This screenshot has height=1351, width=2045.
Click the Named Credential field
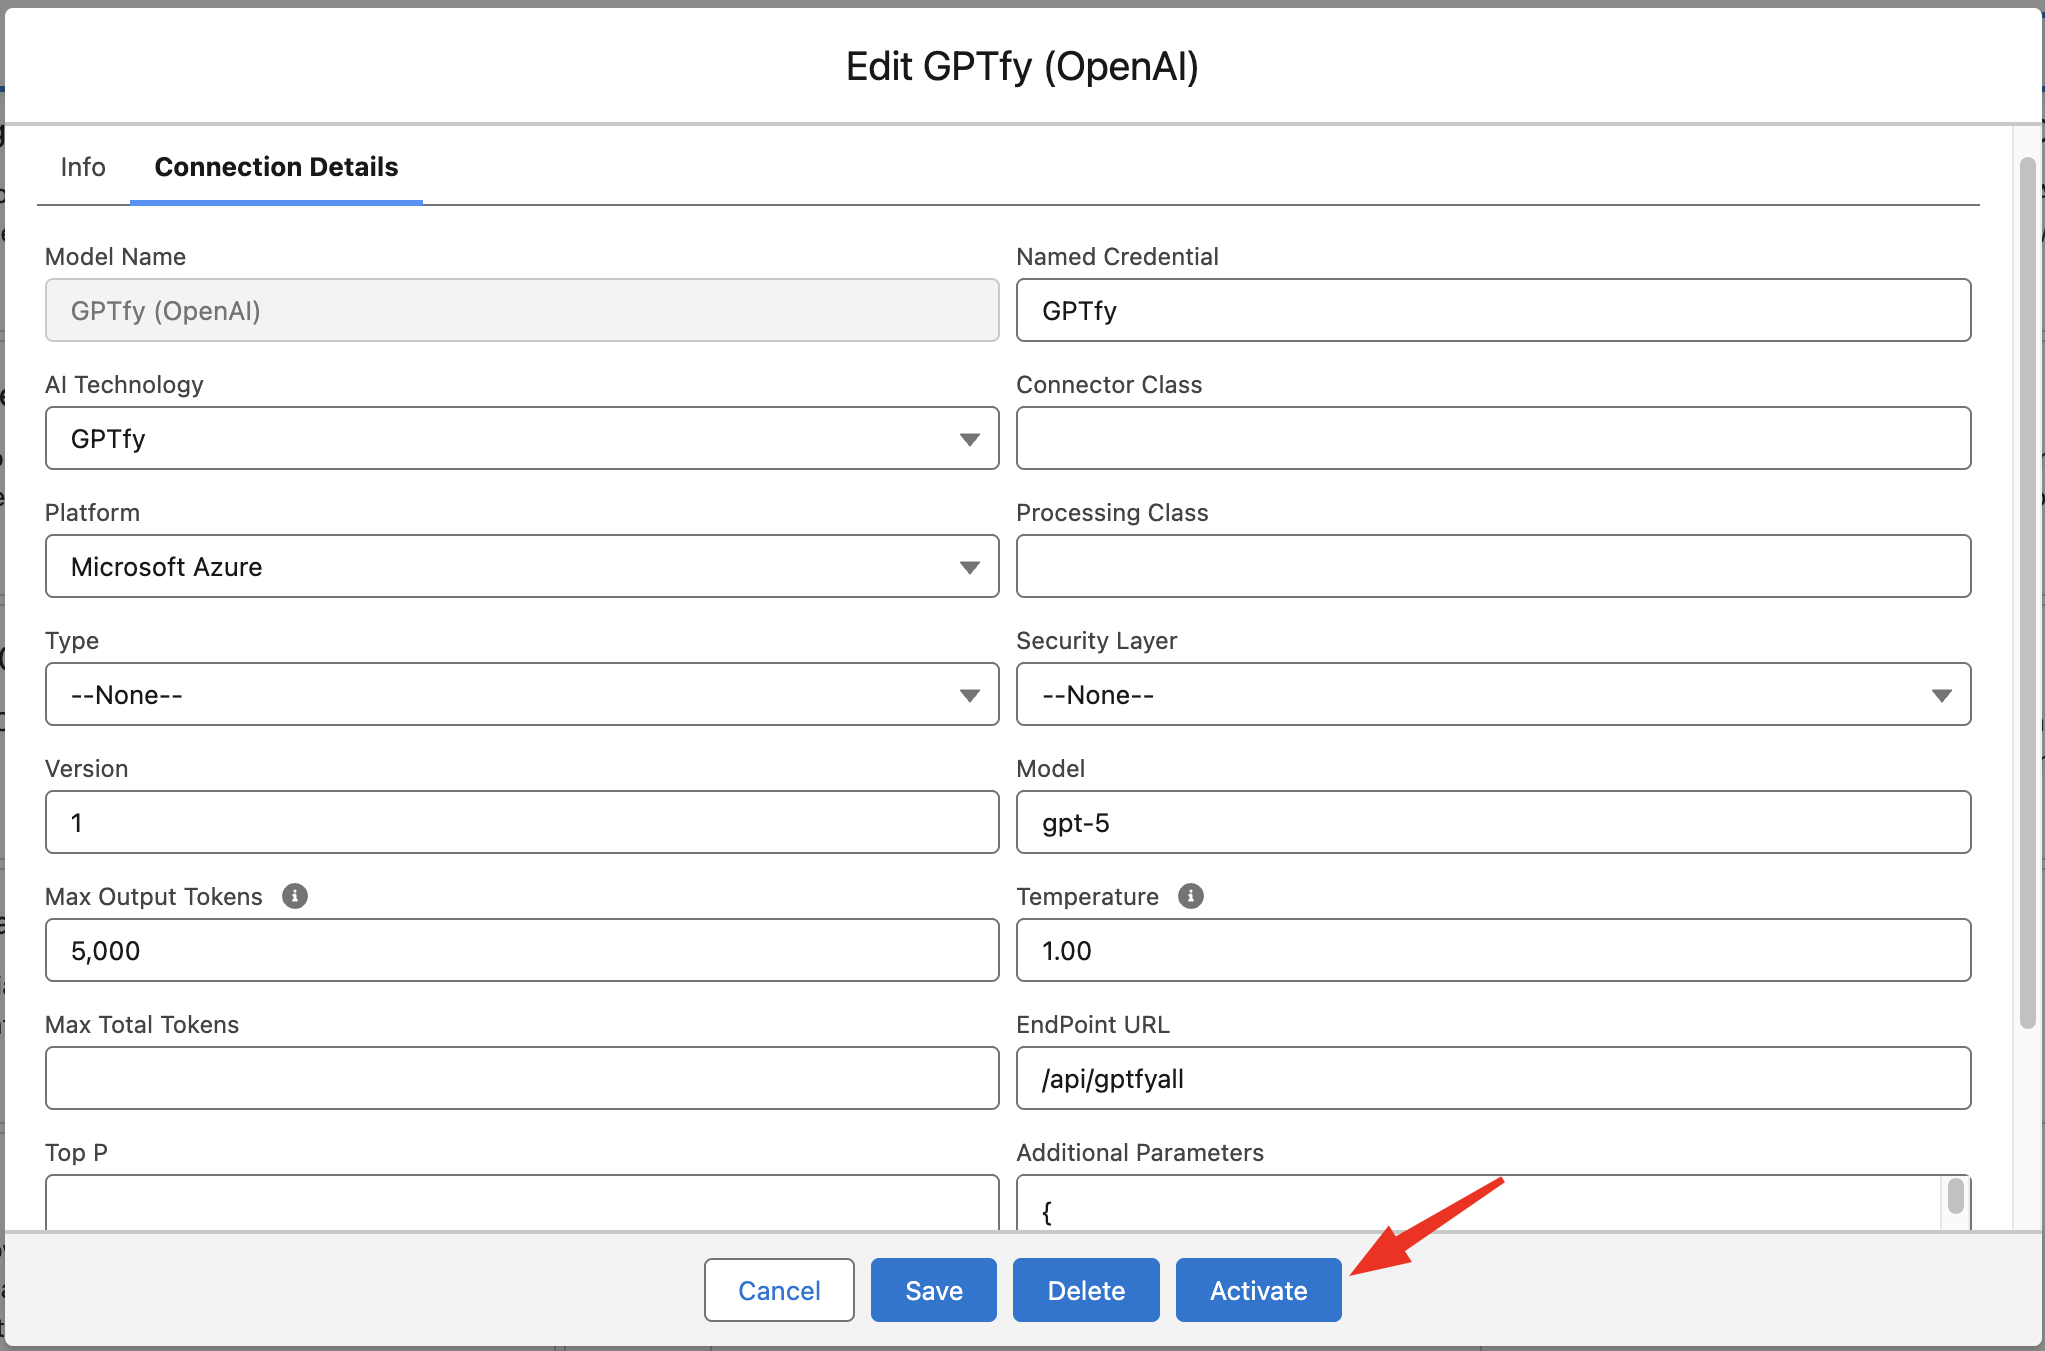coord(1493,310)
